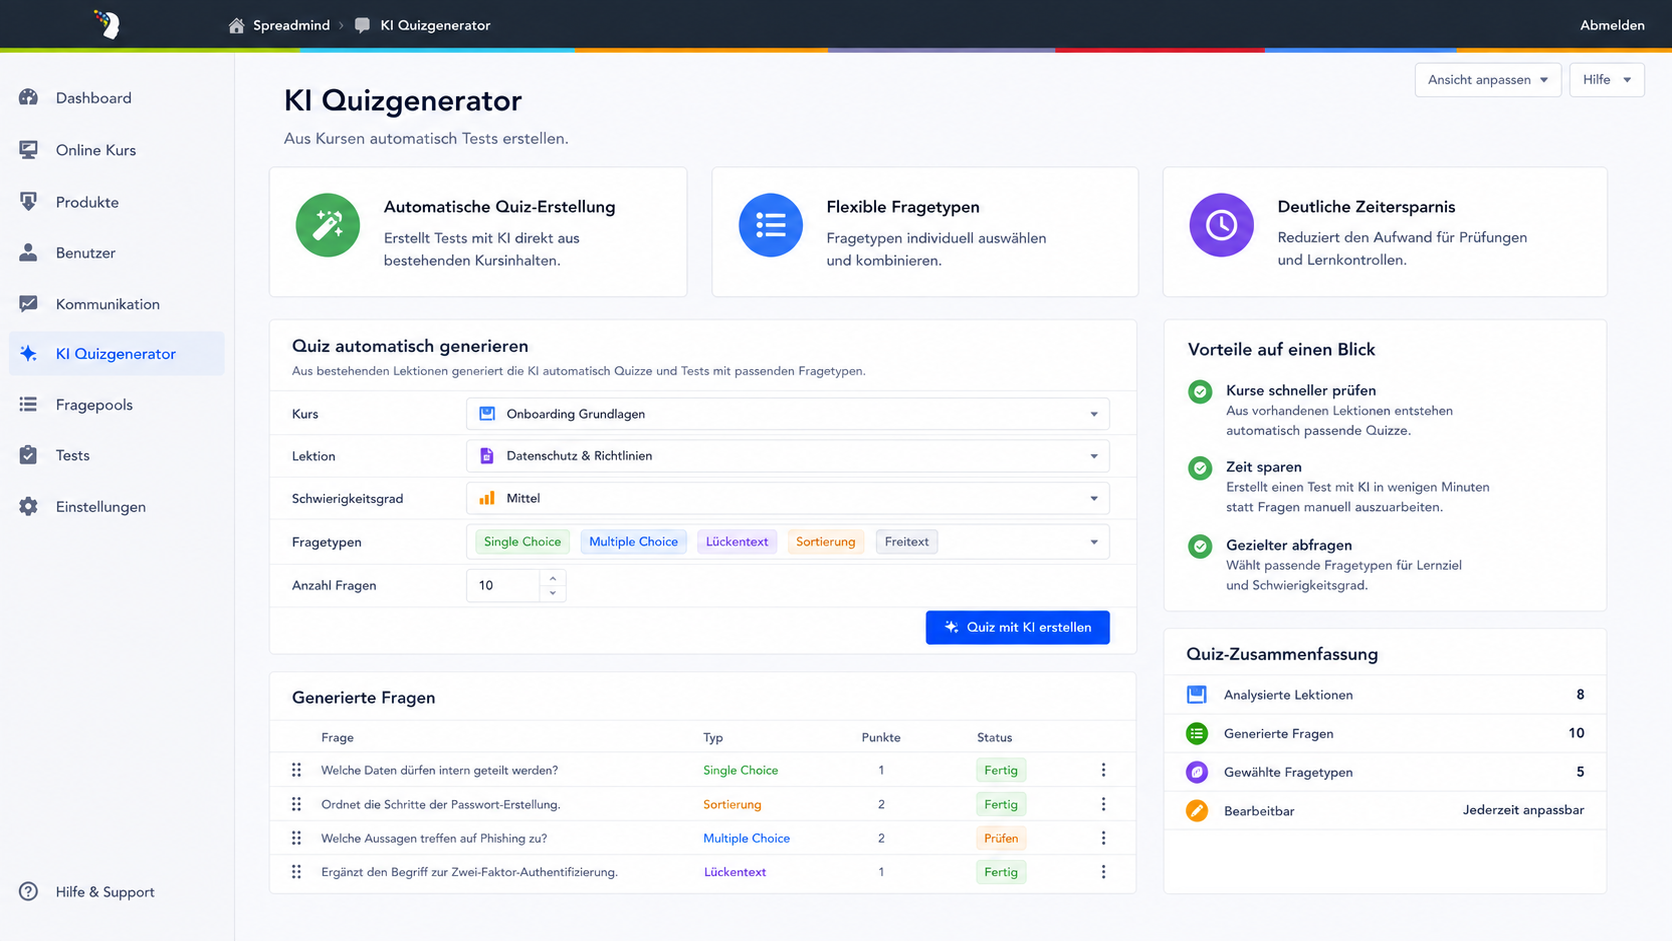Open the Ansicht anpassen dropdown
1672x941 pixels.
[1488, 80]
